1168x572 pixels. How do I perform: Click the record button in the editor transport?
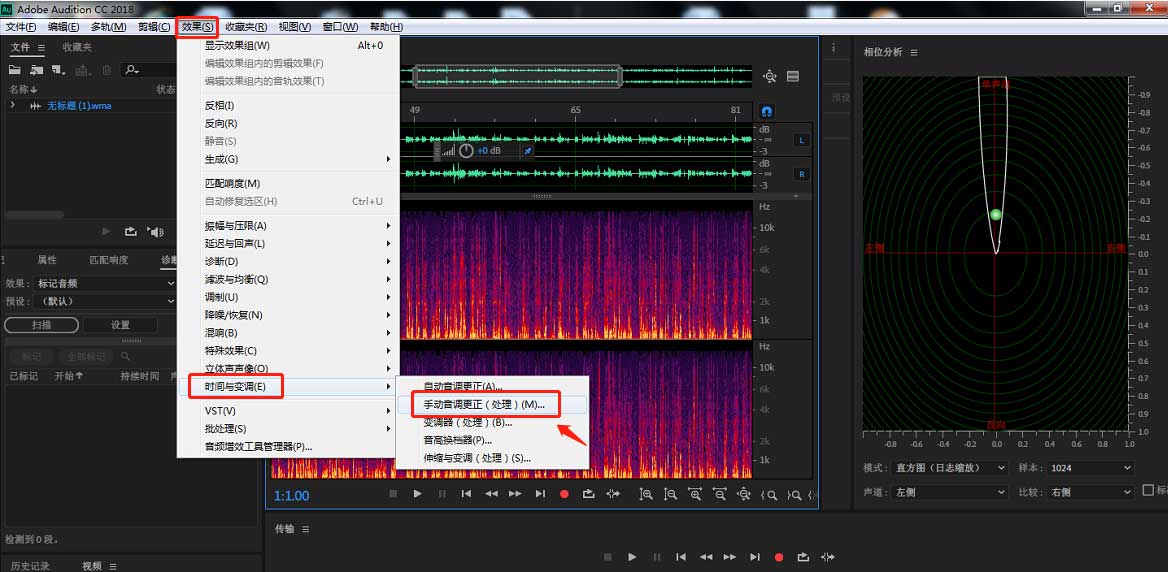click(x=564, y=494)
